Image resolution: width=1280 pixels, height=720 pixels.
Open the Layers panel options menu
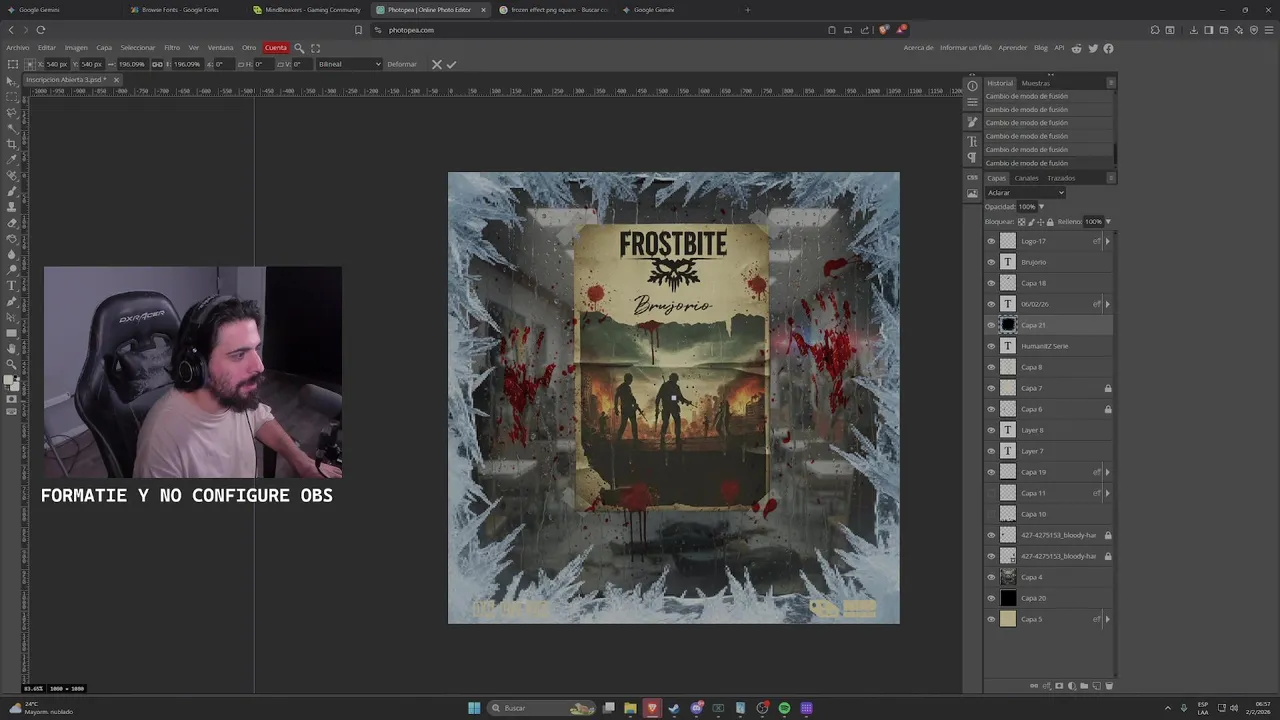1111,178
